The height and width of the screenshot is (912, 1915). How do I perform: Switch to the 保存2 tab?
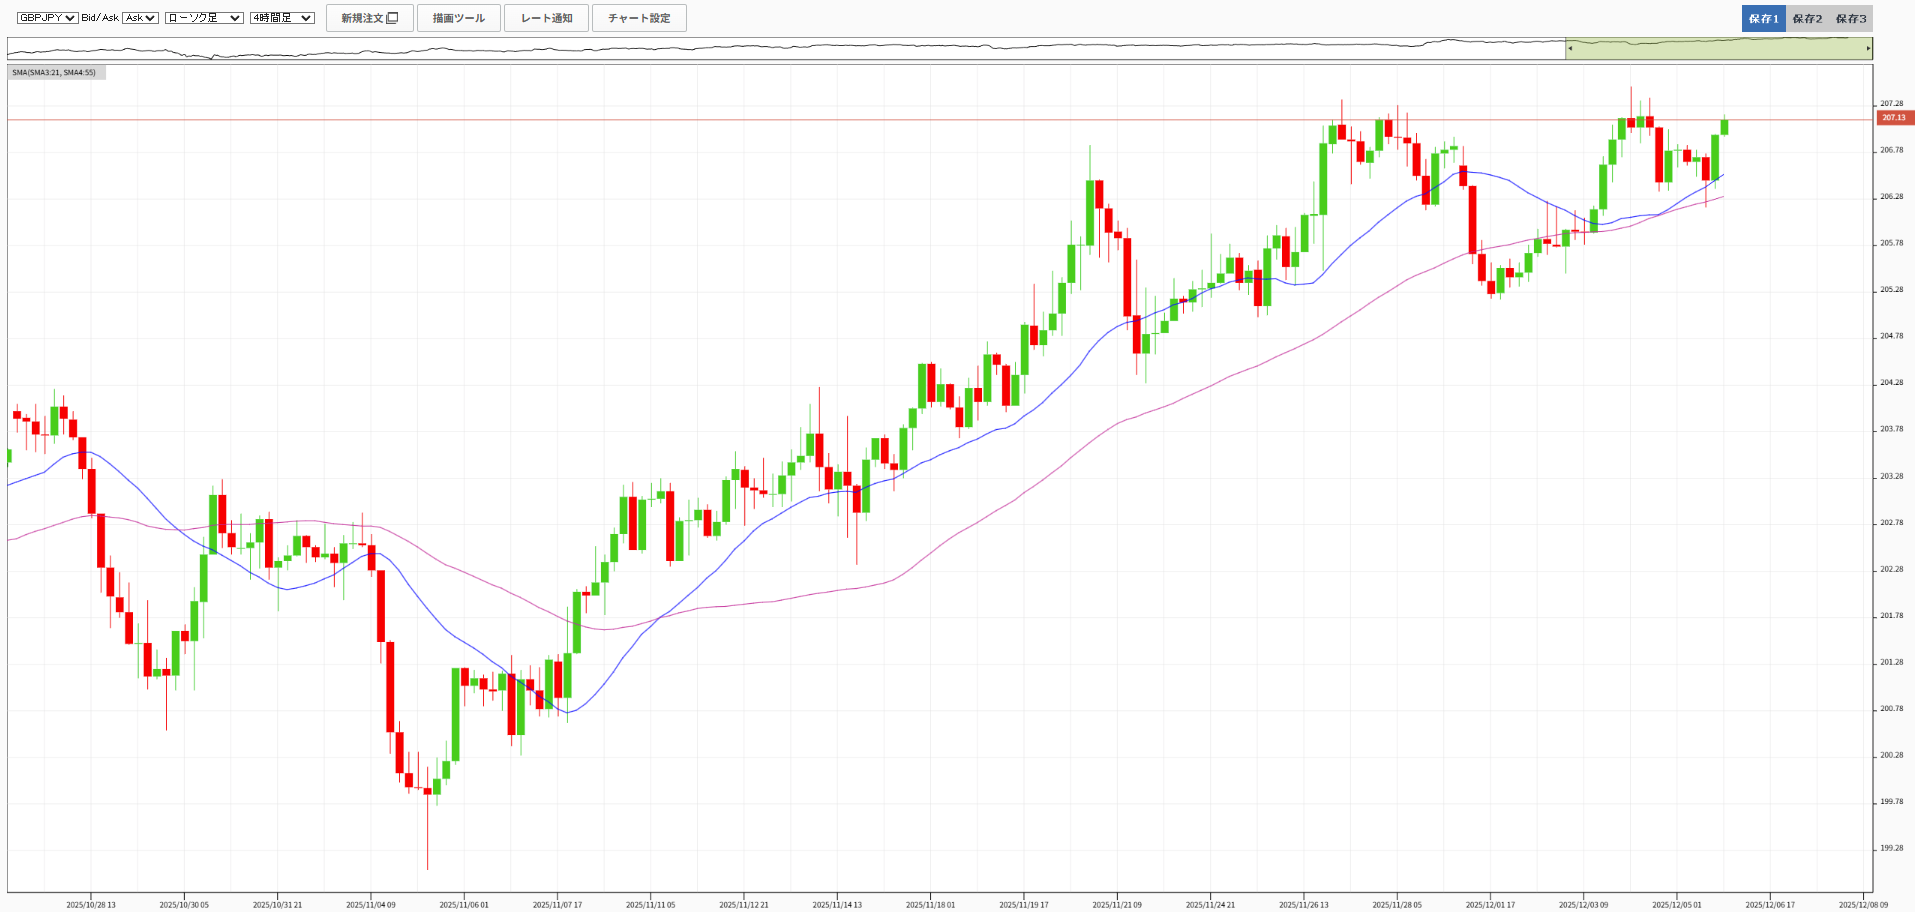point(1807,18)
